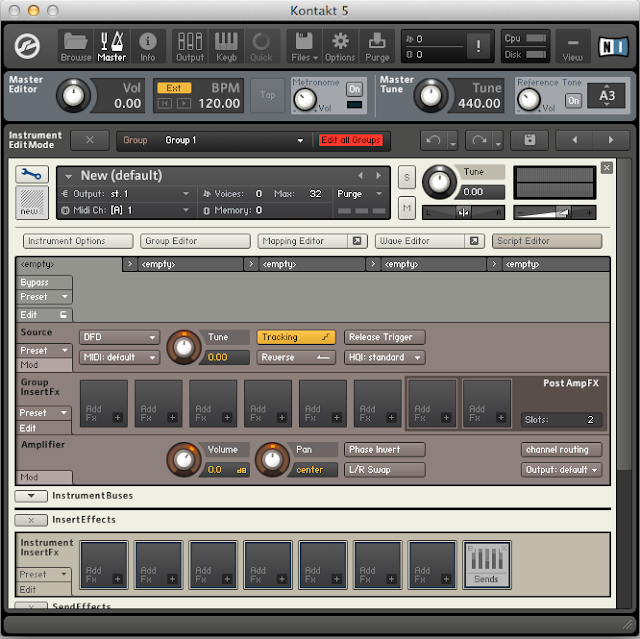Screen dimensions: 640x639
Task: Open the undo history dropdown arrow
Action: coord(453,142)
